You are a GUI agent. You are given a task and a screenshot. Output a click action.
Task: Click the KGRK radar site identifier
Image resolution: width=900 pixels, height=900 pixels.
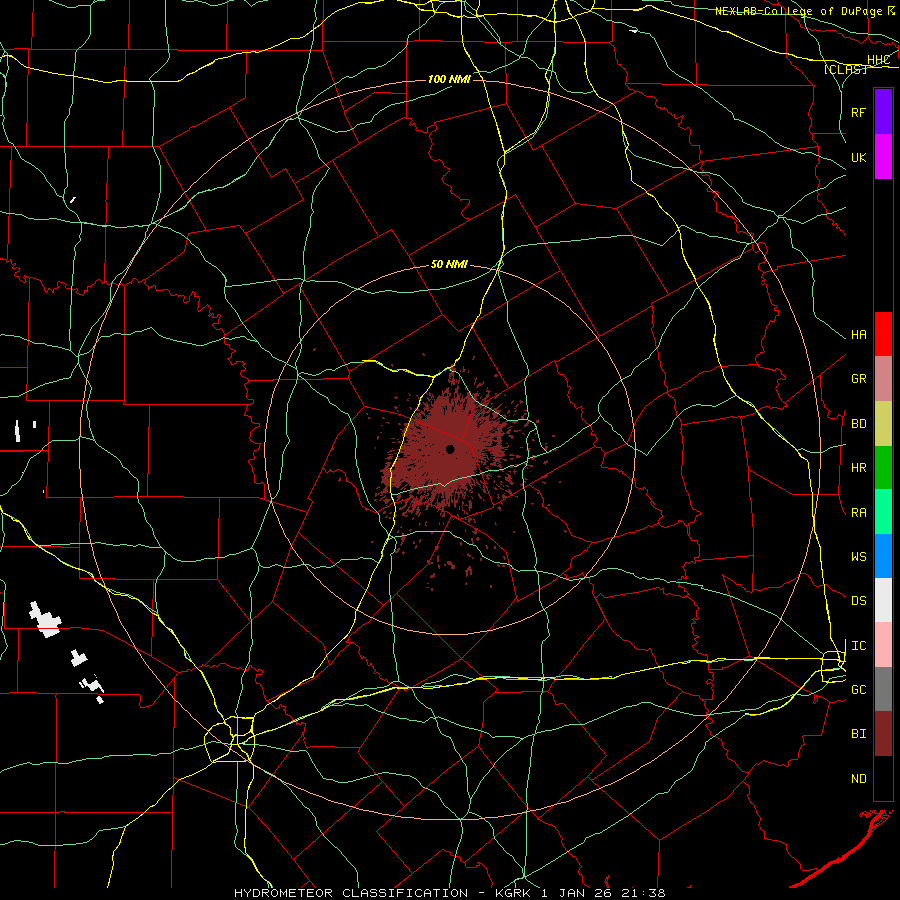point(513,893)
